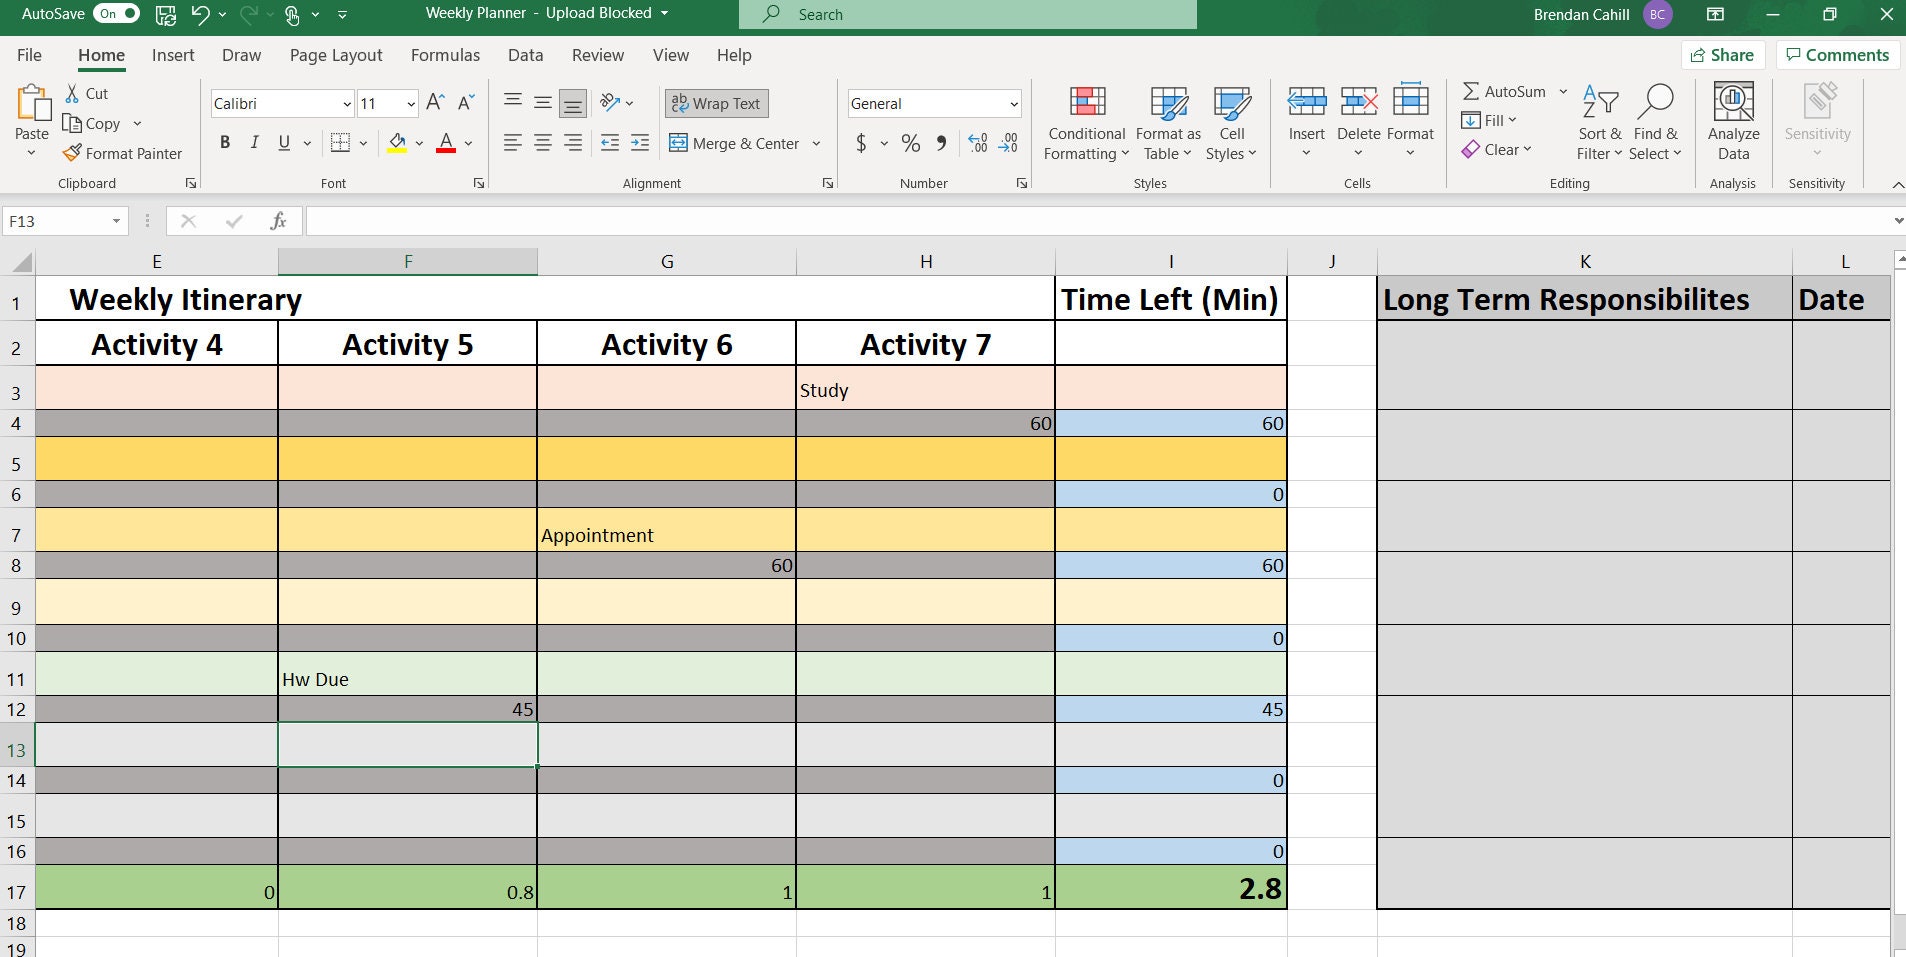Expand the Merge & Center options

point(816,143)
